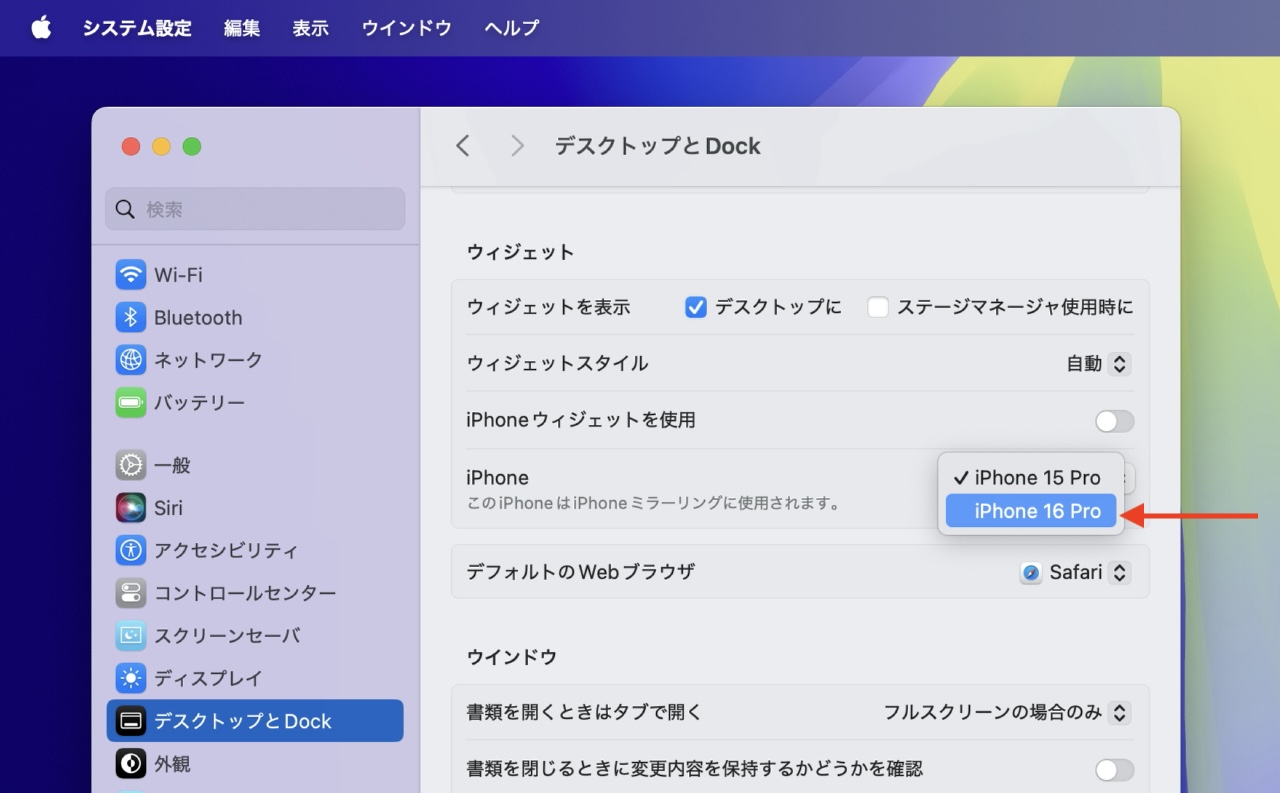Enable iPhoneウィジェットを使用 switch
Viewport: 1280px width, 793px height.
[1115, 421]
